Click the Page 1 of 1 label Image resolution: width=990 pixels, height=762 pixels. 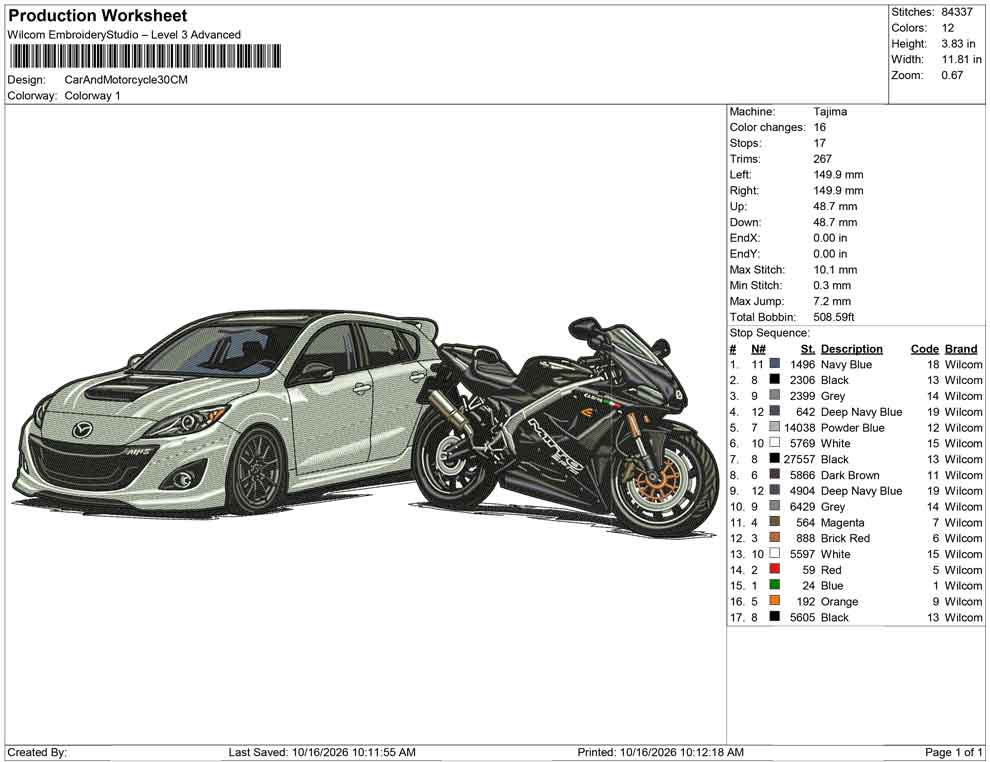[953, 752]
